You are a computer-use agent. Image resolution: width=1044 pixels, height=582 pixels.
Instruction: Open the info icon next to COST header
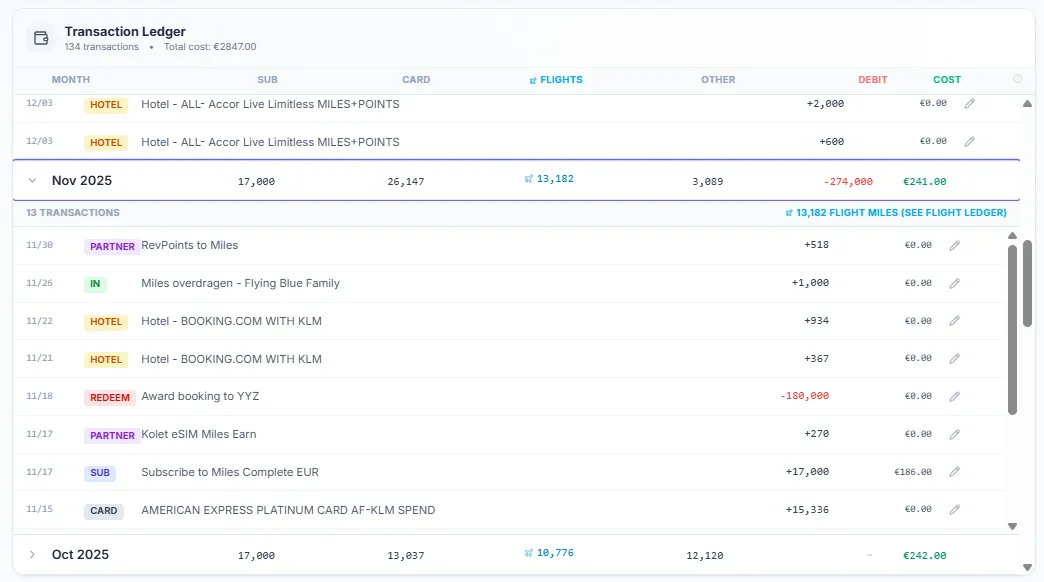tap(1017, 79)
